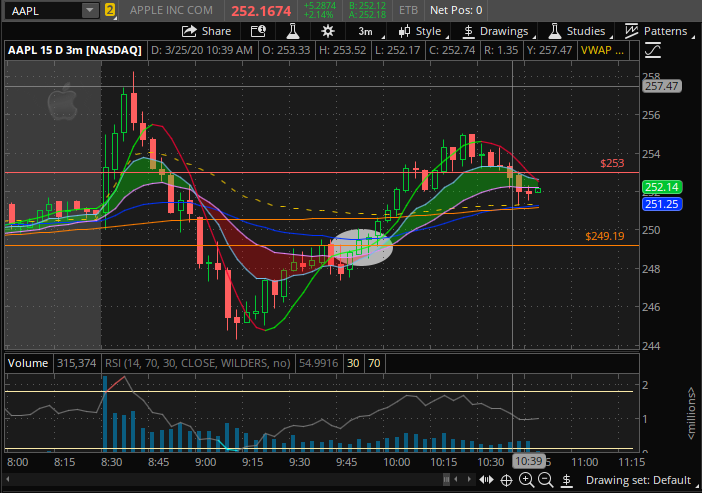This screenshot has width=702, height=493.
Task: Zoom in with the plus magnifier
Action: pos(526,480)
